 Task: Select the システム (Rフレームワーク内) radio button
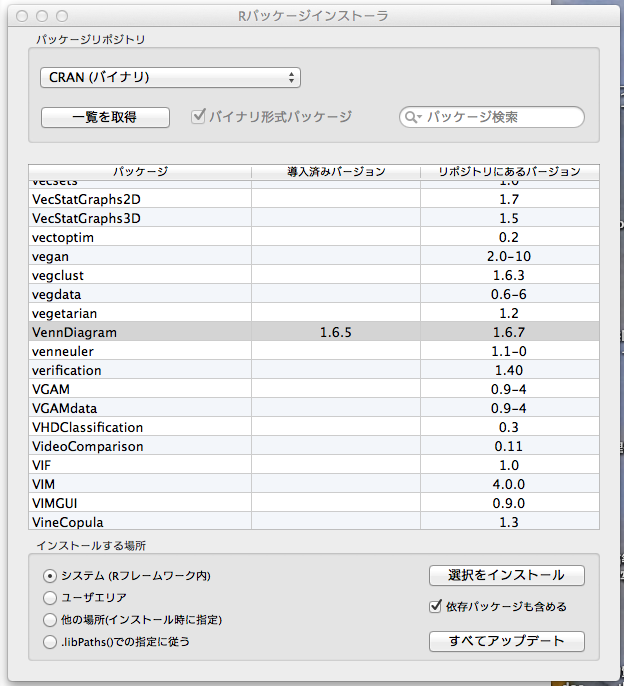[x=51, y=576]
